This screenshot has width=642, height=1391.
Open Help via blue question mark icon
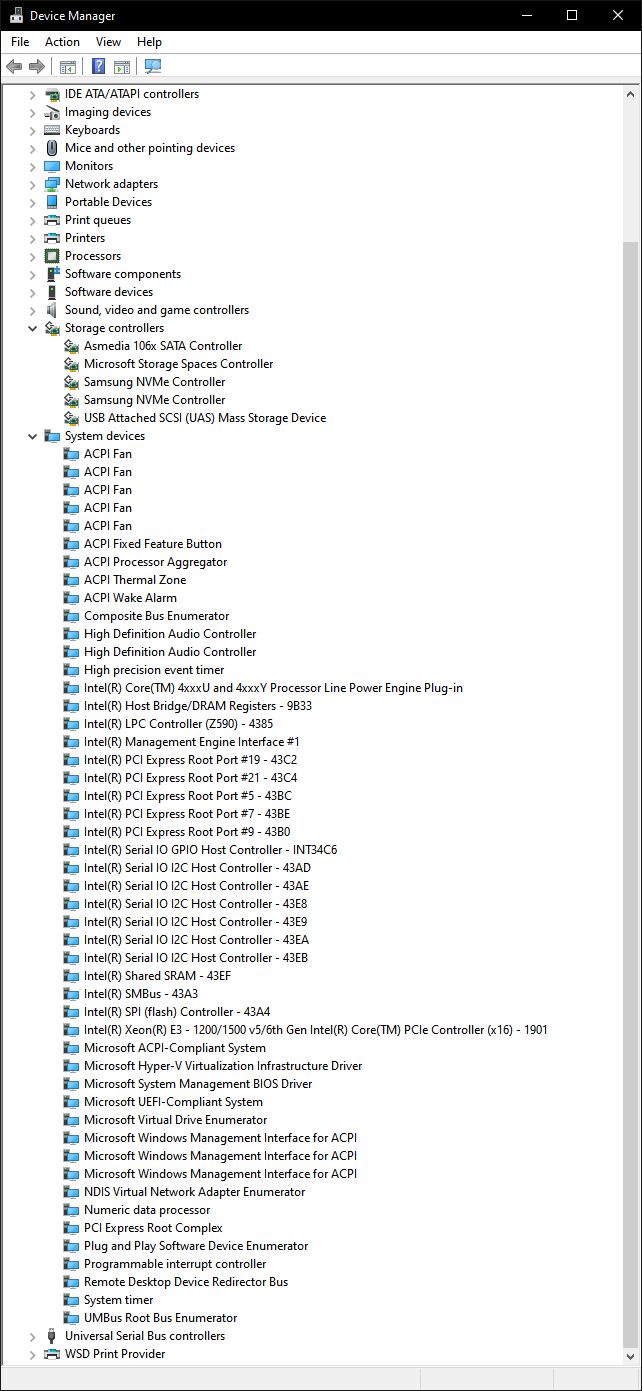[x=98, y=67]
